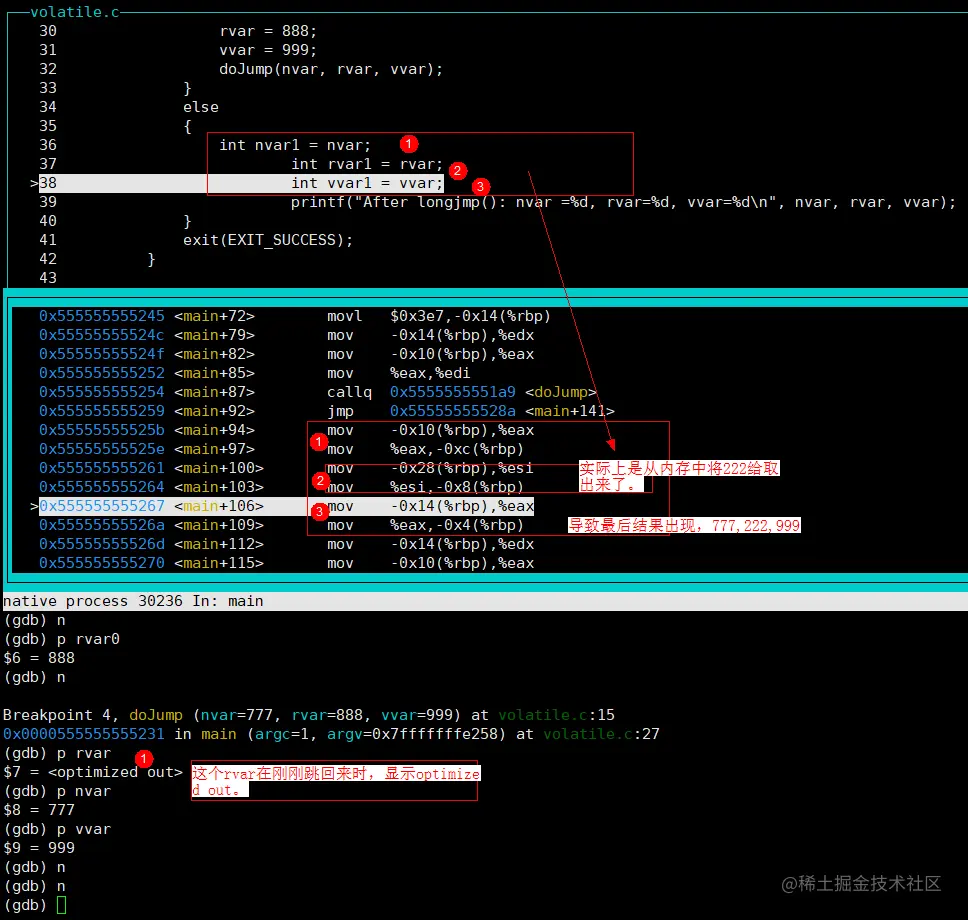Click line number 33 in the source gutter
The height and width of the screenshot is (920, 968).
[48, 88]
